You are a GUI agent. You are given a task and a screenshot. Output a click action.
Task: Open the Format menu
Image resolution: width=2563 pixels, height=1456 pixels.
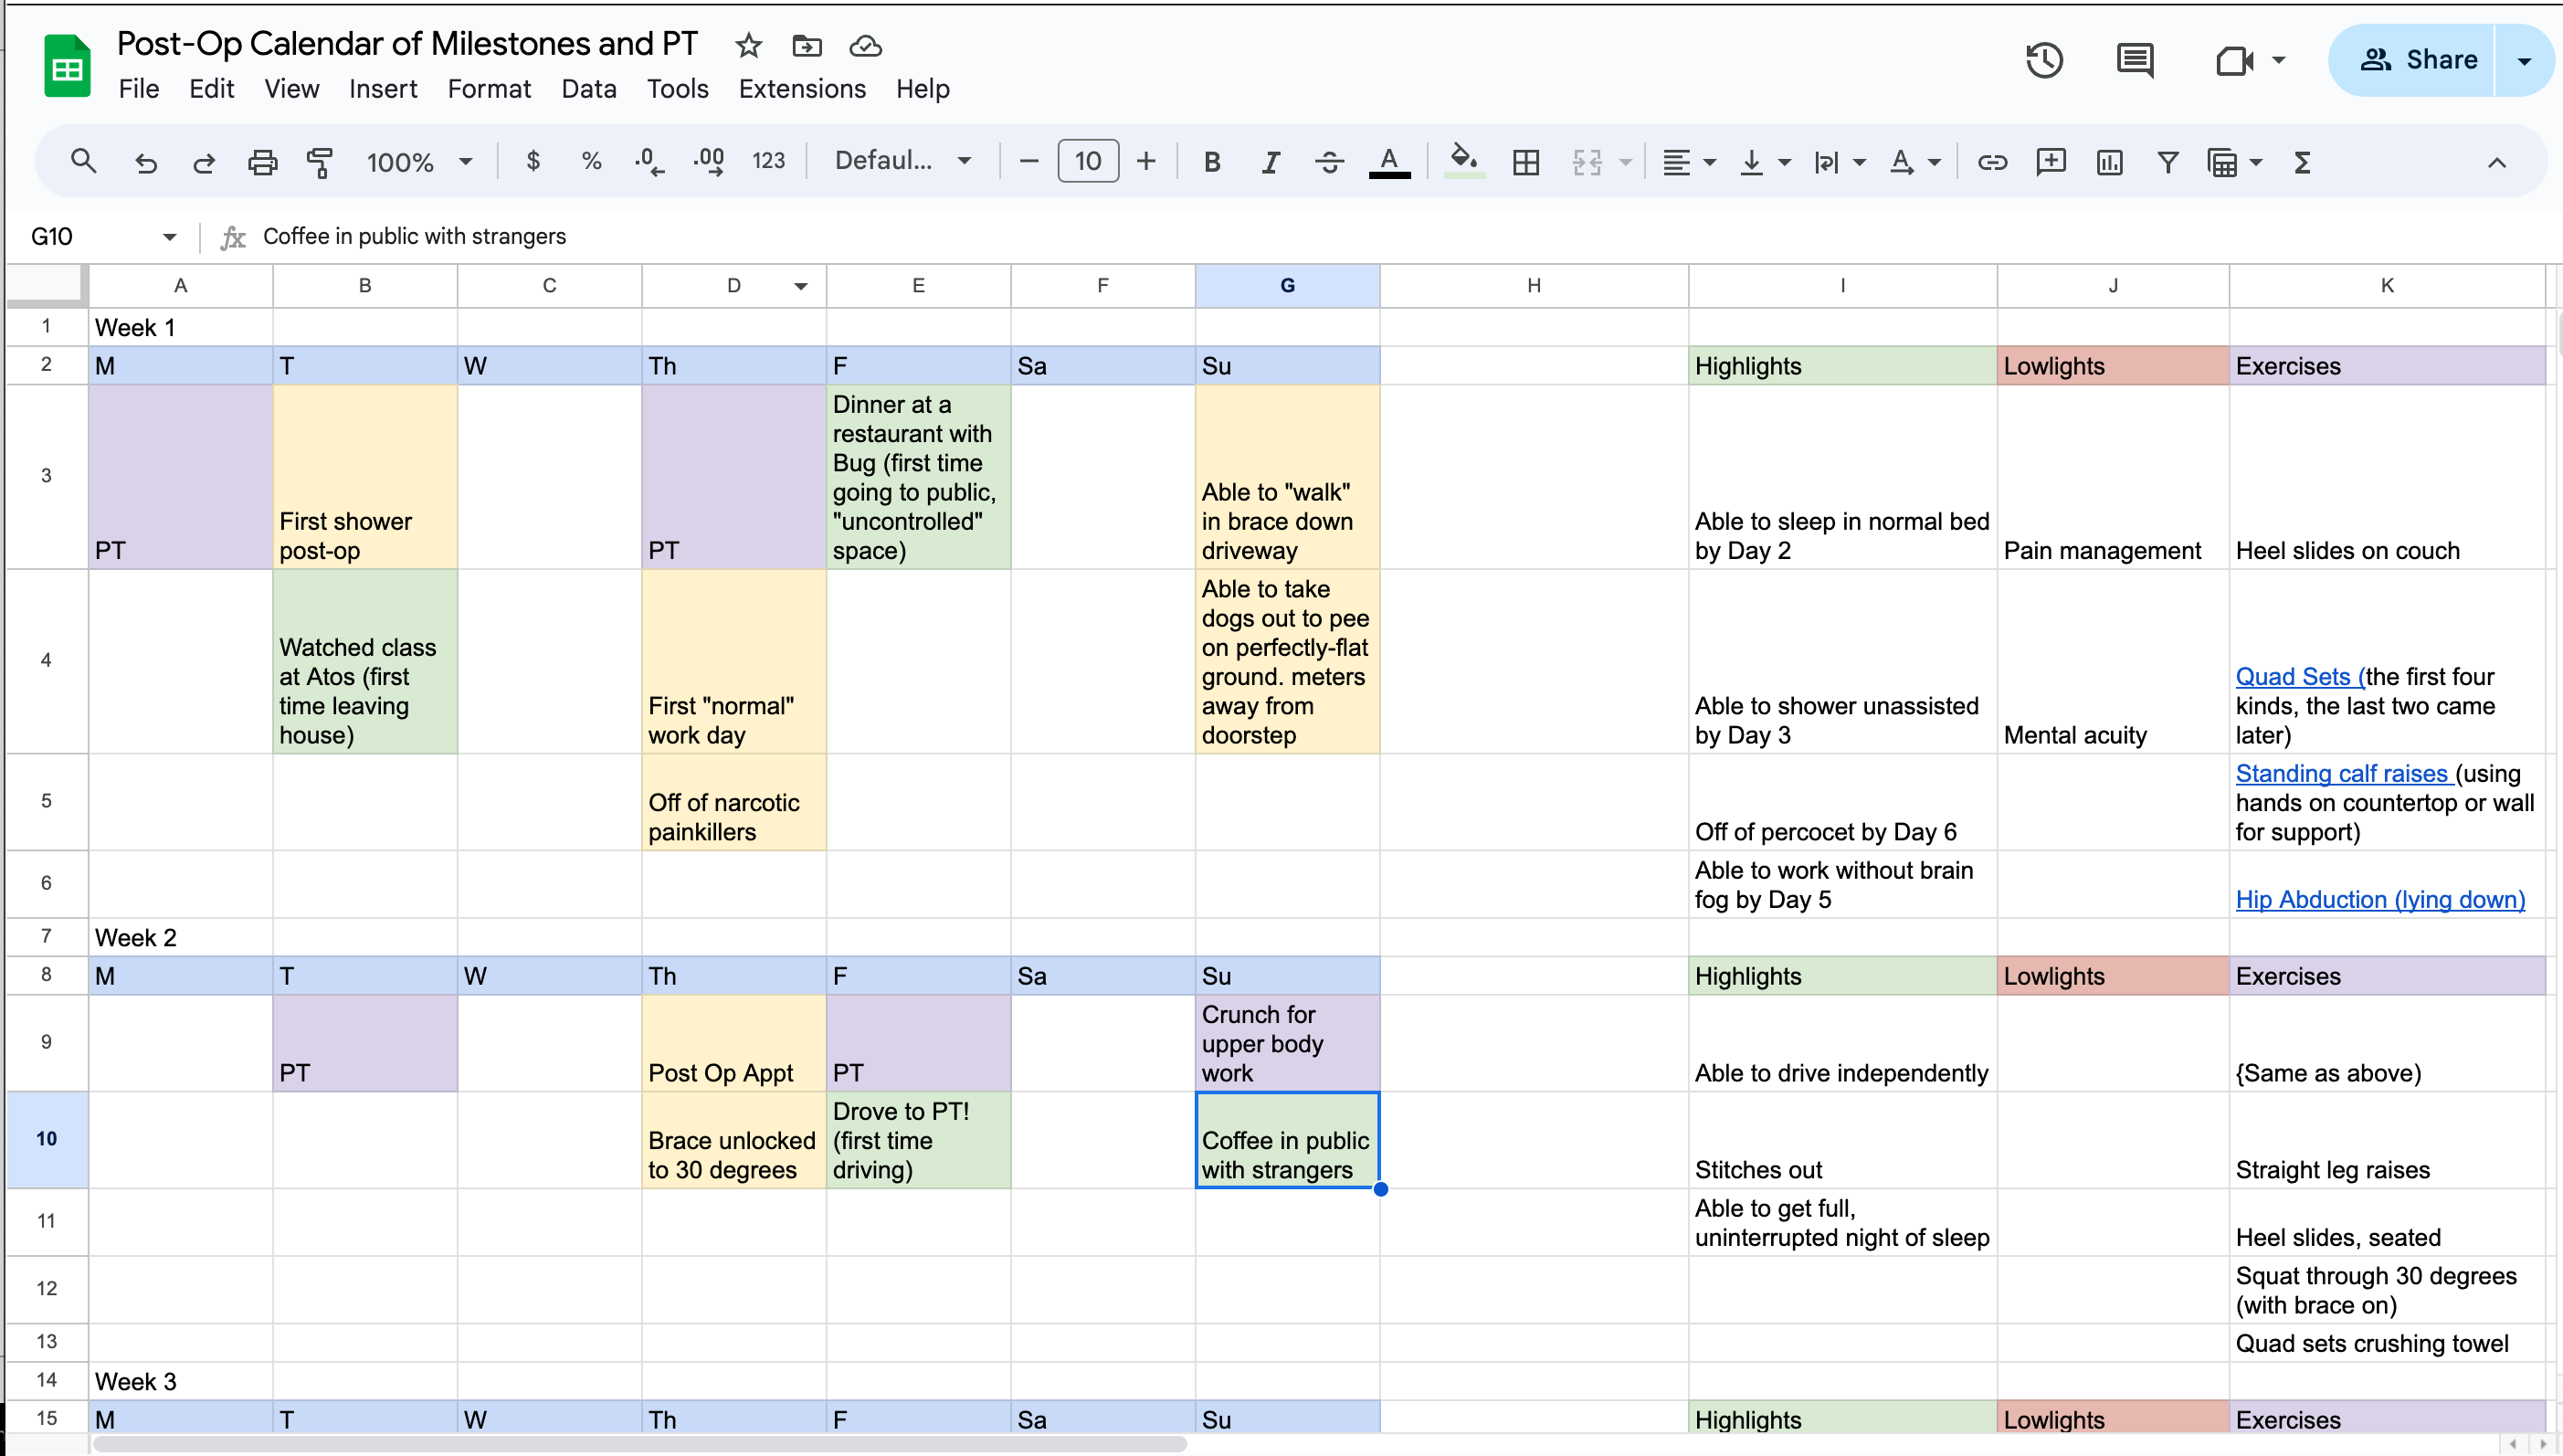(x=489, y=89)
